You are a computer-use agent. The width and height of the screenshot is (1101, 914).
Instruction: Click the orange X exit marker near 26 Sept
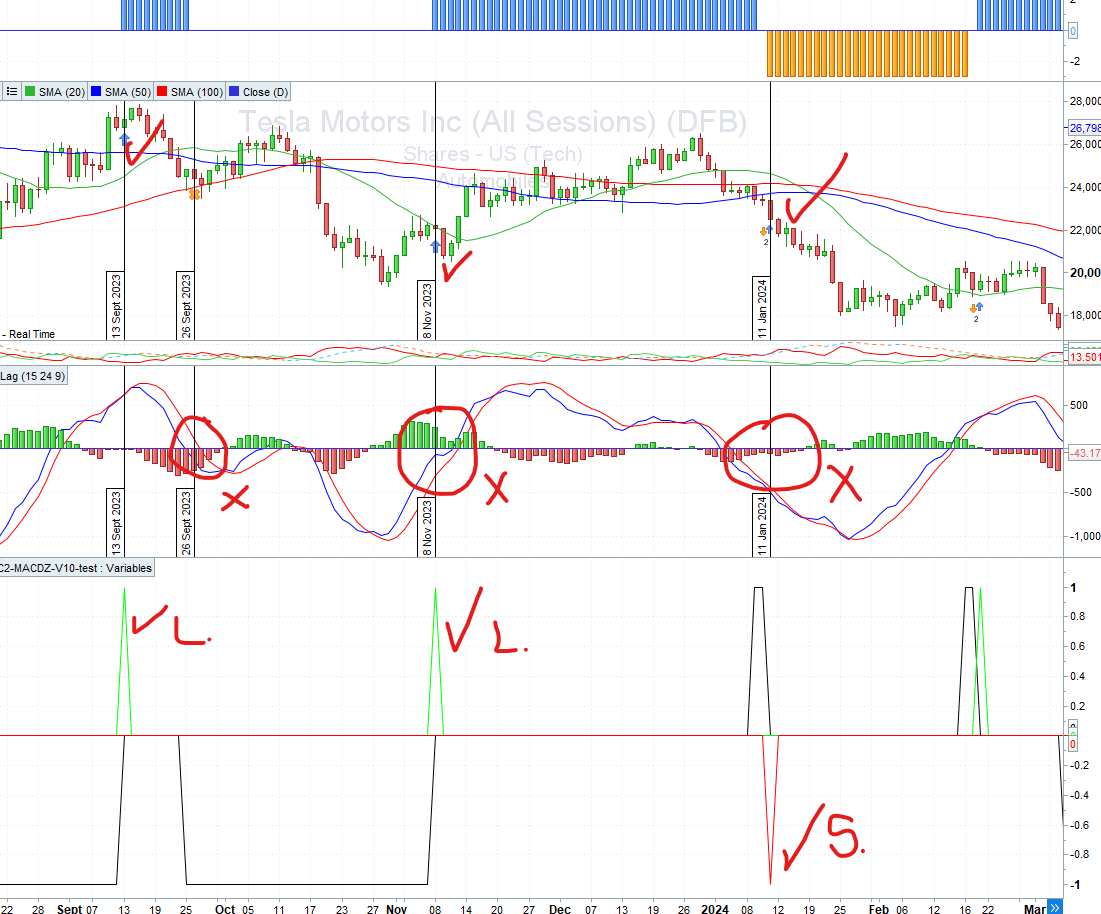[195, 194]
